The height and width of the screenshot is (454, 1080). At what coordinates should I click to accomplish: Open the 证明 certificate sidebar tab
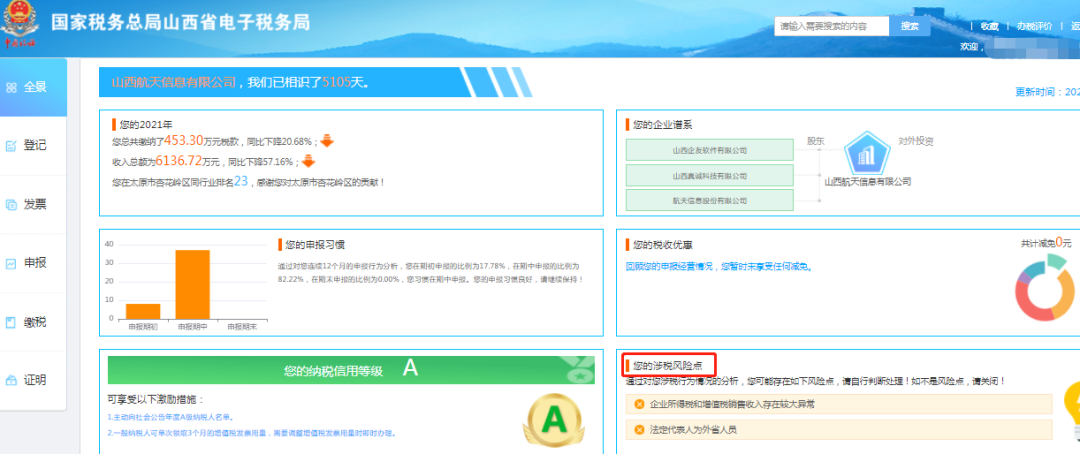33,380
